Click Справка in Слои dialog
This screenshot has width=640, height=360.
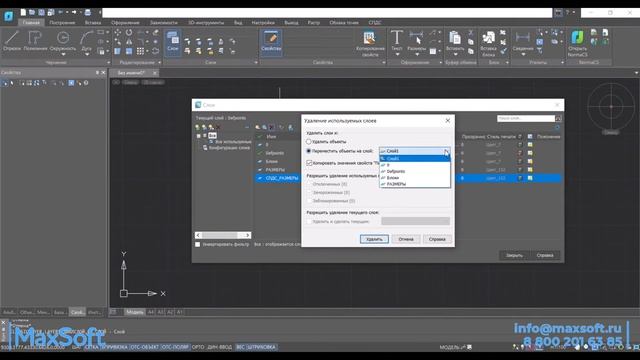(x=545, y=256)
